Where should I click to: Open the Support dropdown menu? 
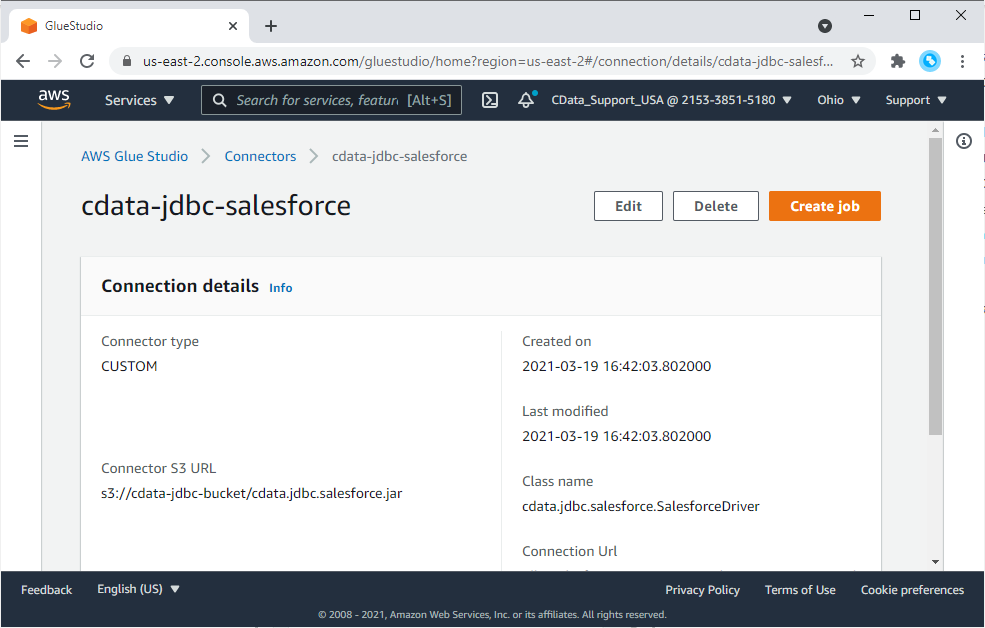click(915, 100)
